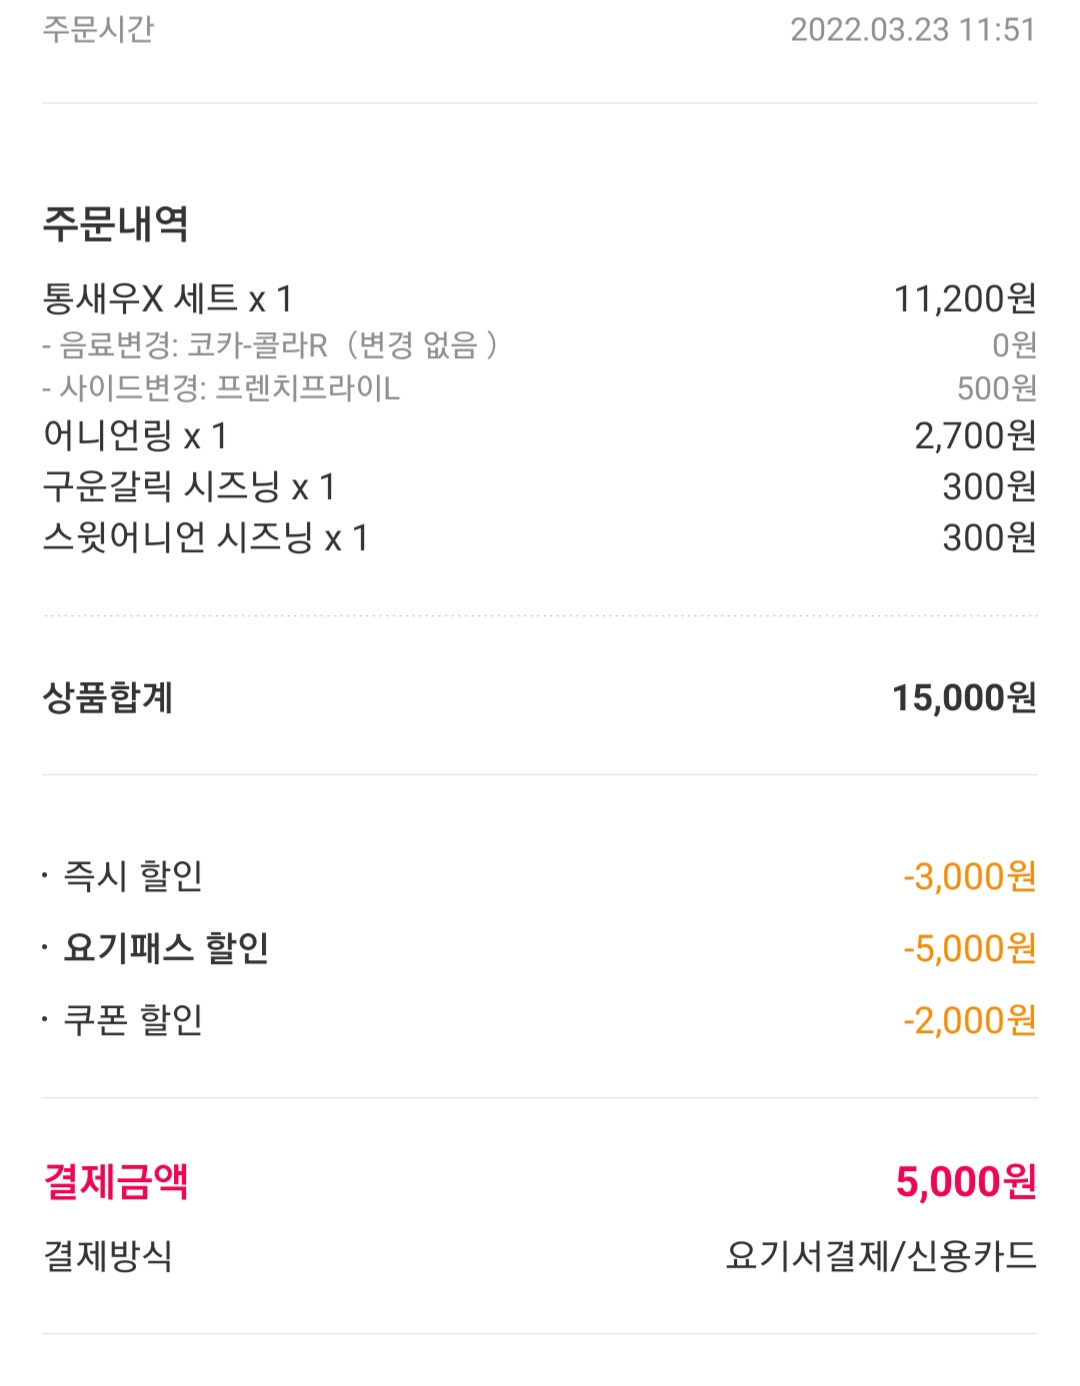Select the 음료변경 코카-콜라R option line
1080x1386 pixels.
click(x=270, y=346)
